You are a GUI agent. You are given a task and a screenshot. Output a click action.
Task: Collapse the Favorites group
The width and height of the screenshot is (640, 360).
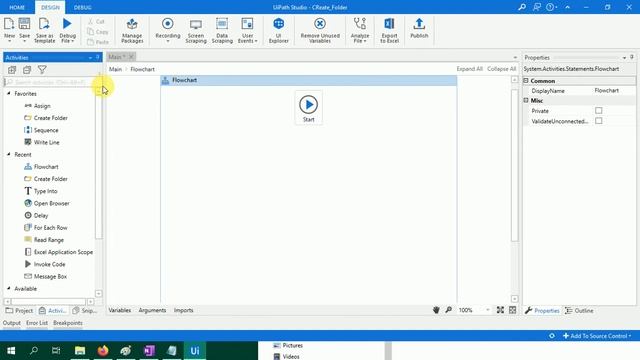(9, 93)
